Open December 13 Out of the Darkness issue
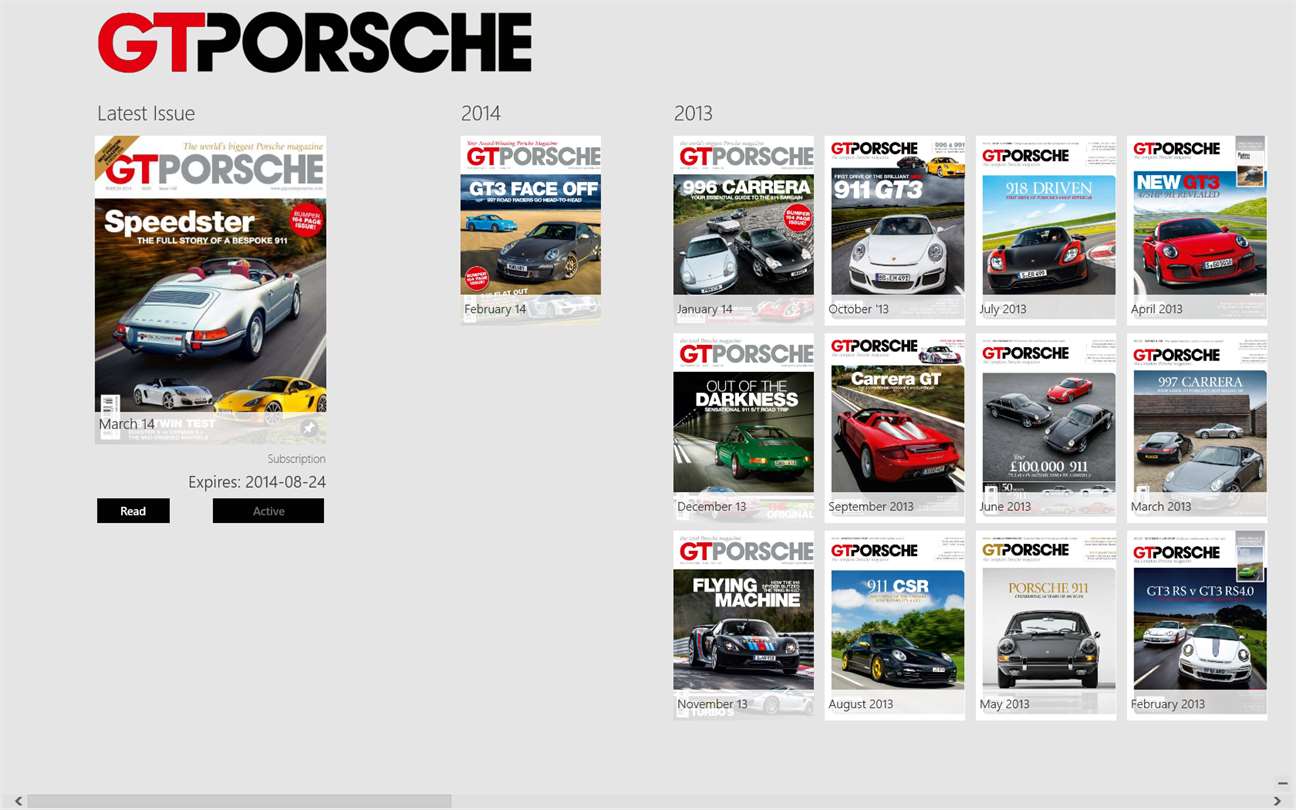 pos(743,427)
